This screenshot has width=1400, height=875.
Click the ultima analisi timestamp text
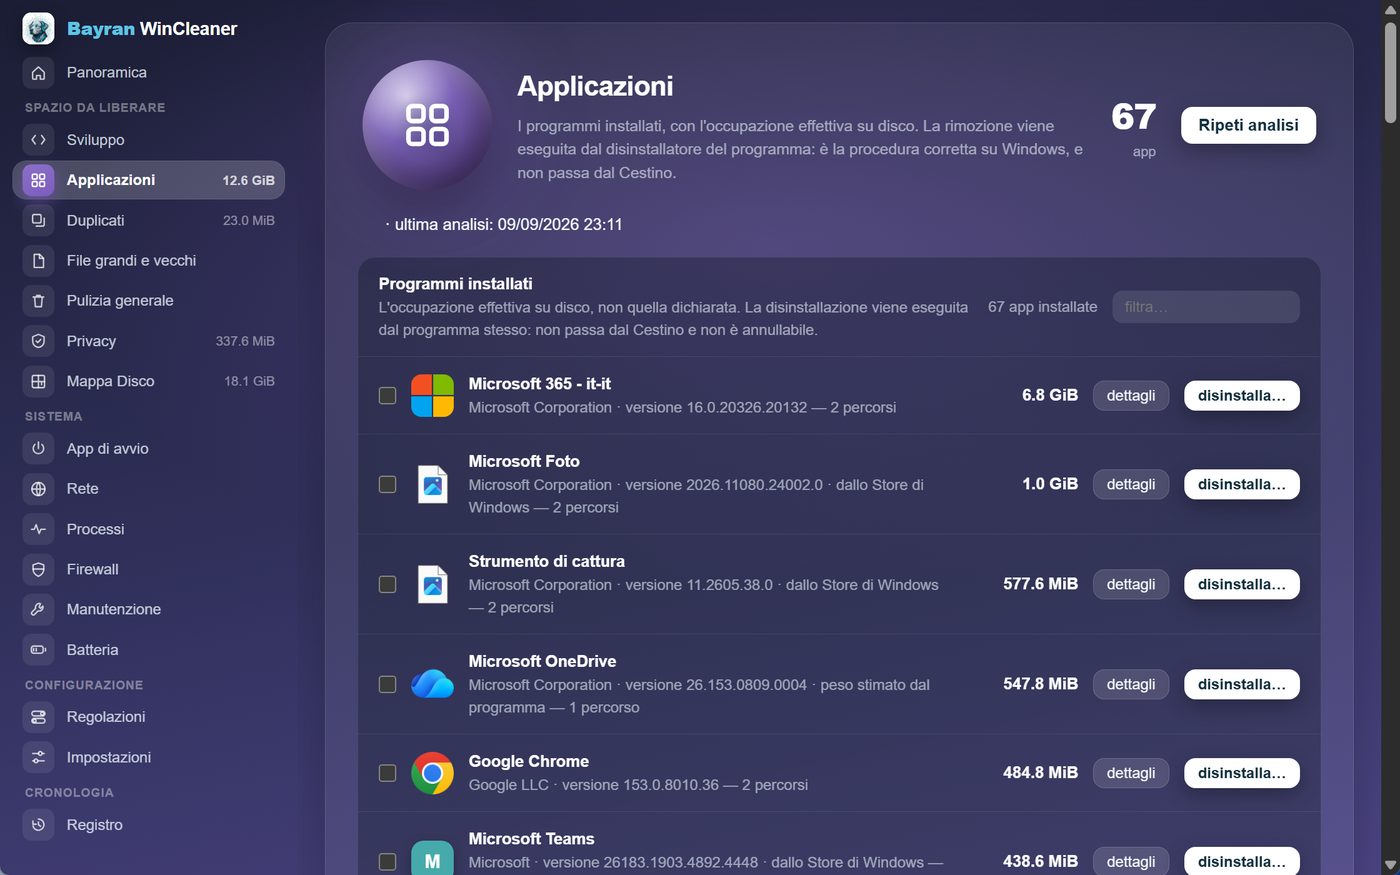tap(504, 225)
